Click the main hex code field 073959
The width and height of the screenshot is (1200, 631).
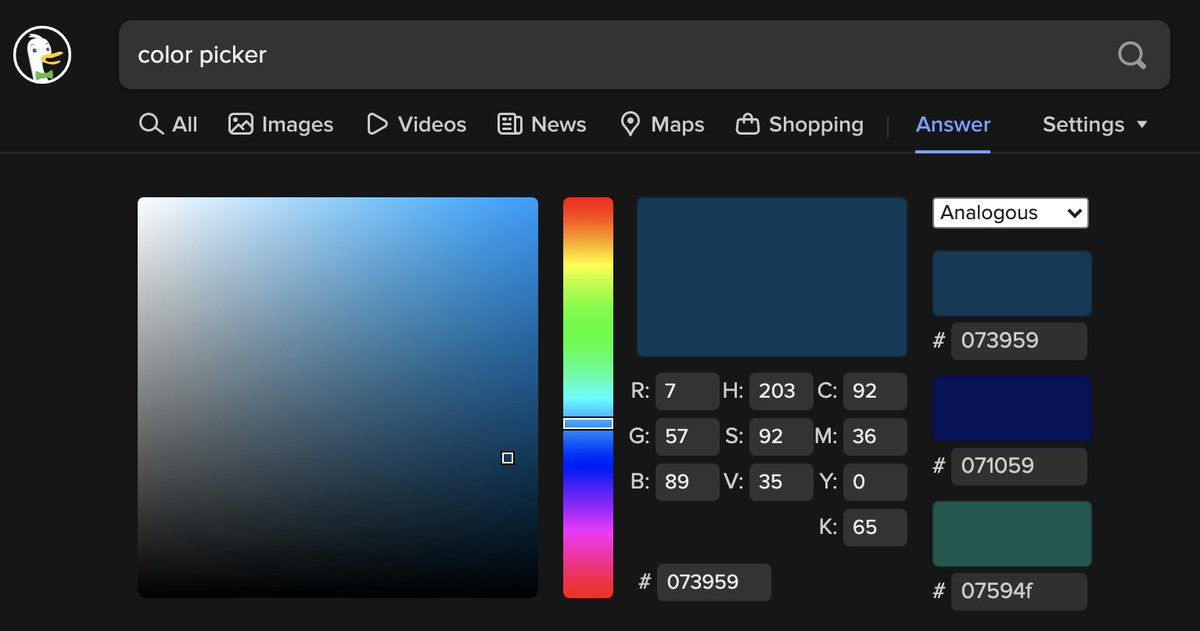[713, 582]
